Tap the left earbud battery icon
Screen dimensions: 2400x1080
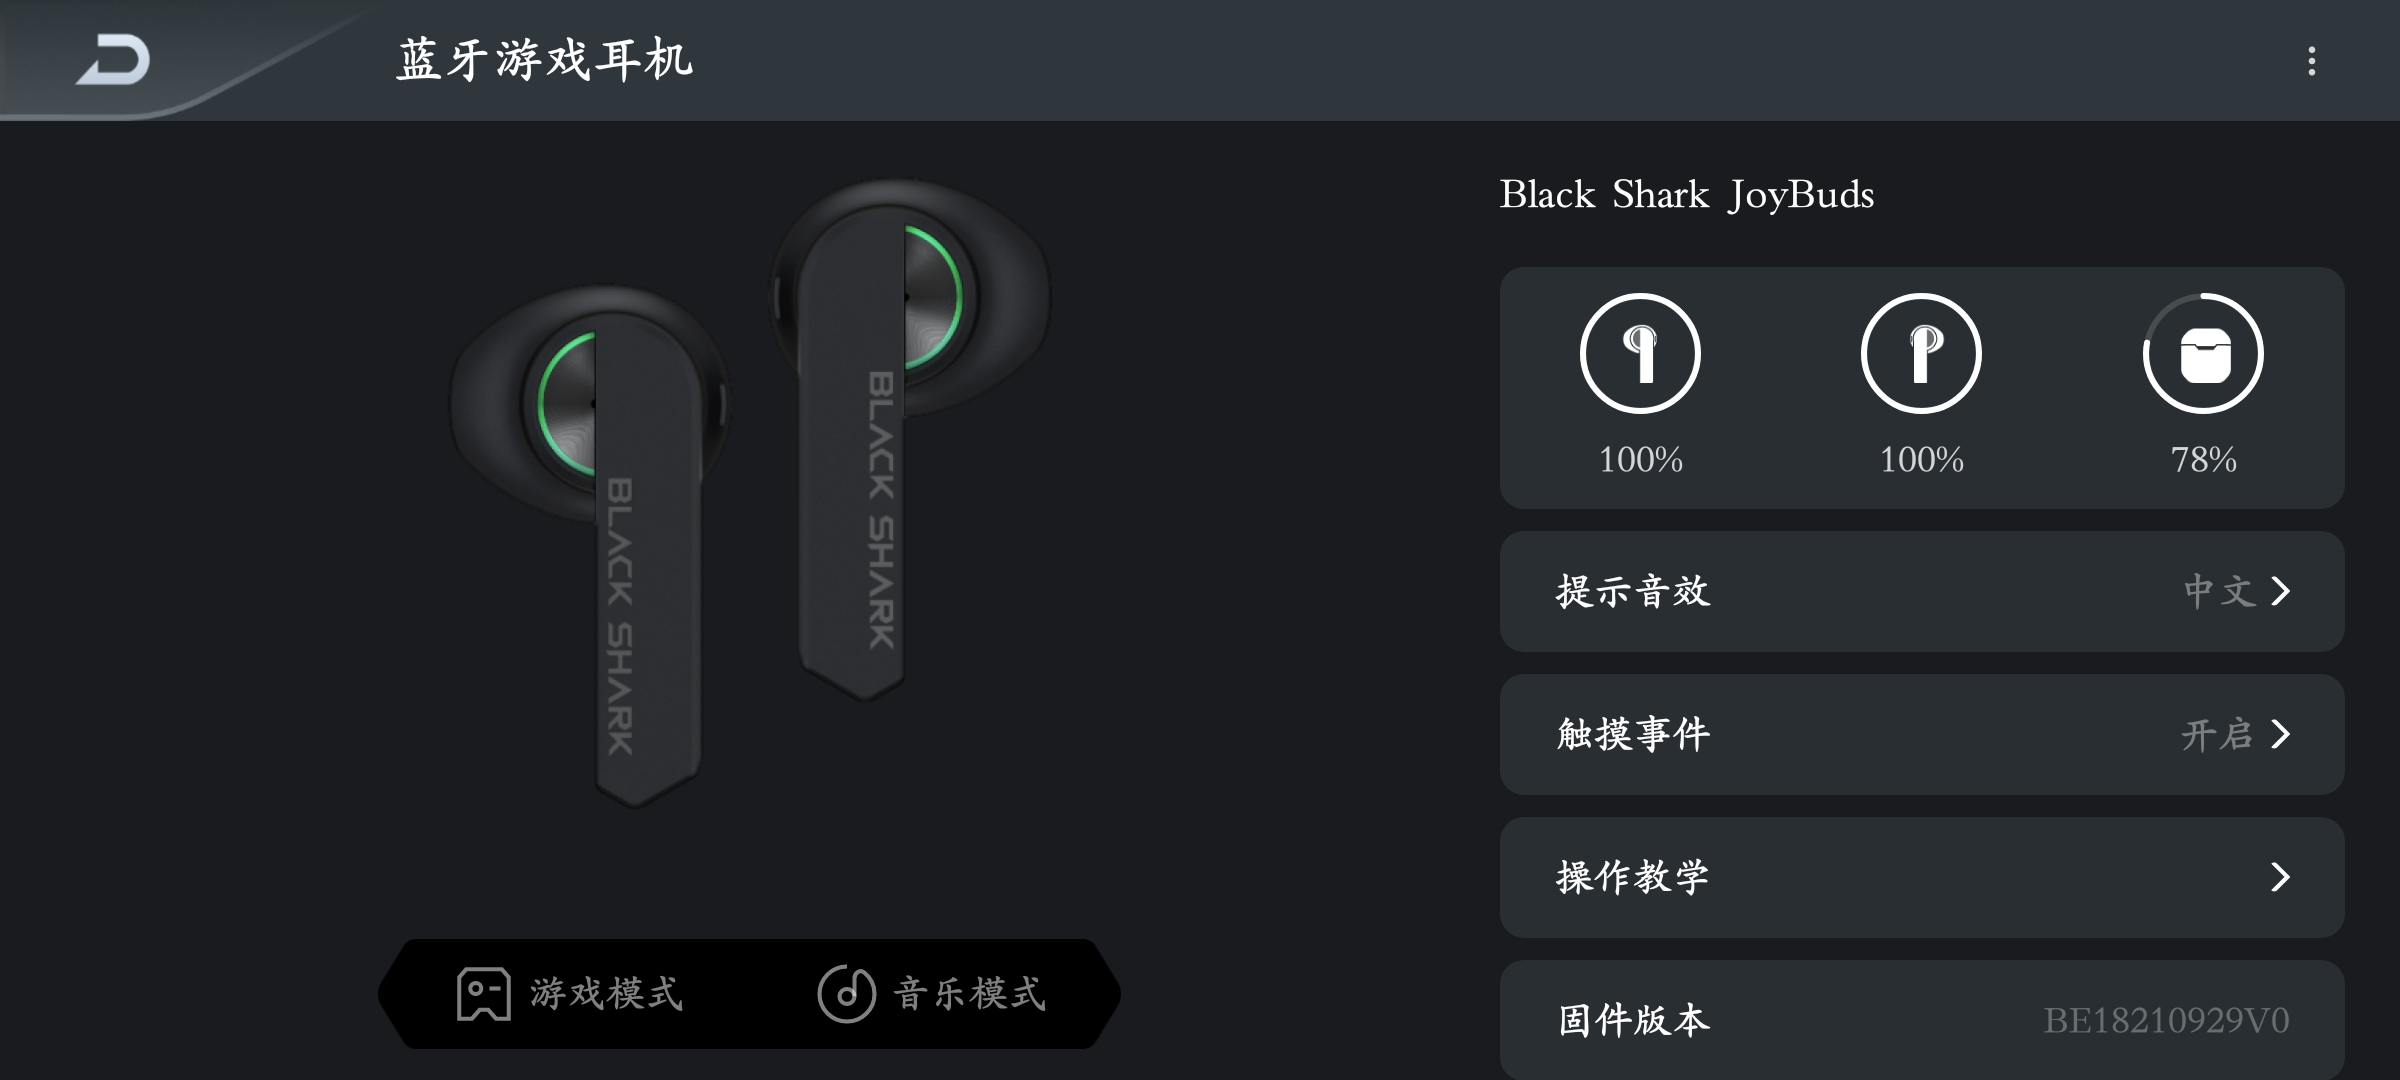(x=1640, y=353)
